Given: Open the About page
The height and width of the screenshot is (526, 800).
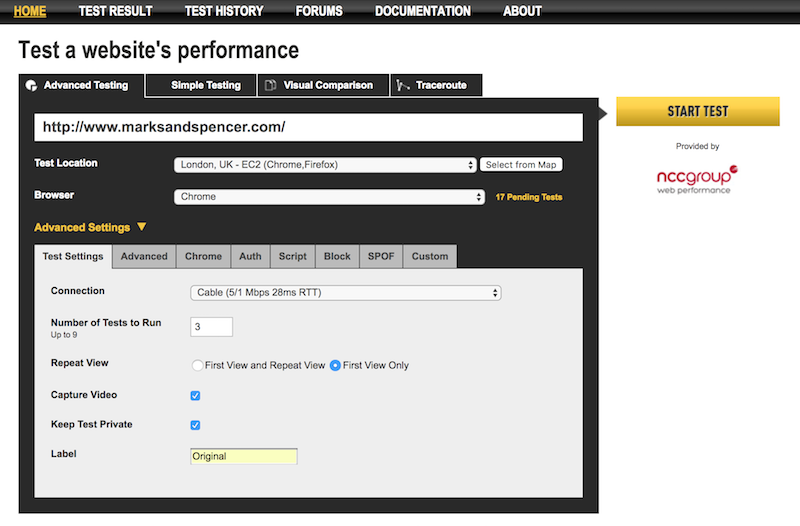Looking at the screenshot, I should pyautogui.click(x=522, y=11).
